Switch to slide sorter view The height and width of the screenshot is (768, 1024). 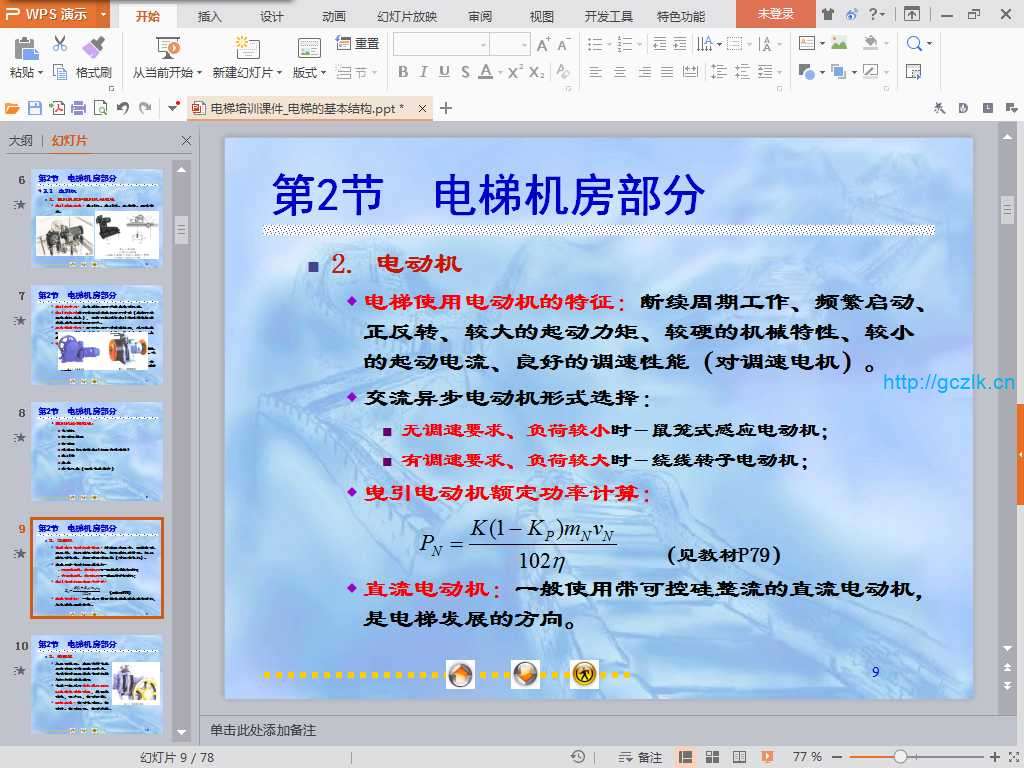(713, 757)
